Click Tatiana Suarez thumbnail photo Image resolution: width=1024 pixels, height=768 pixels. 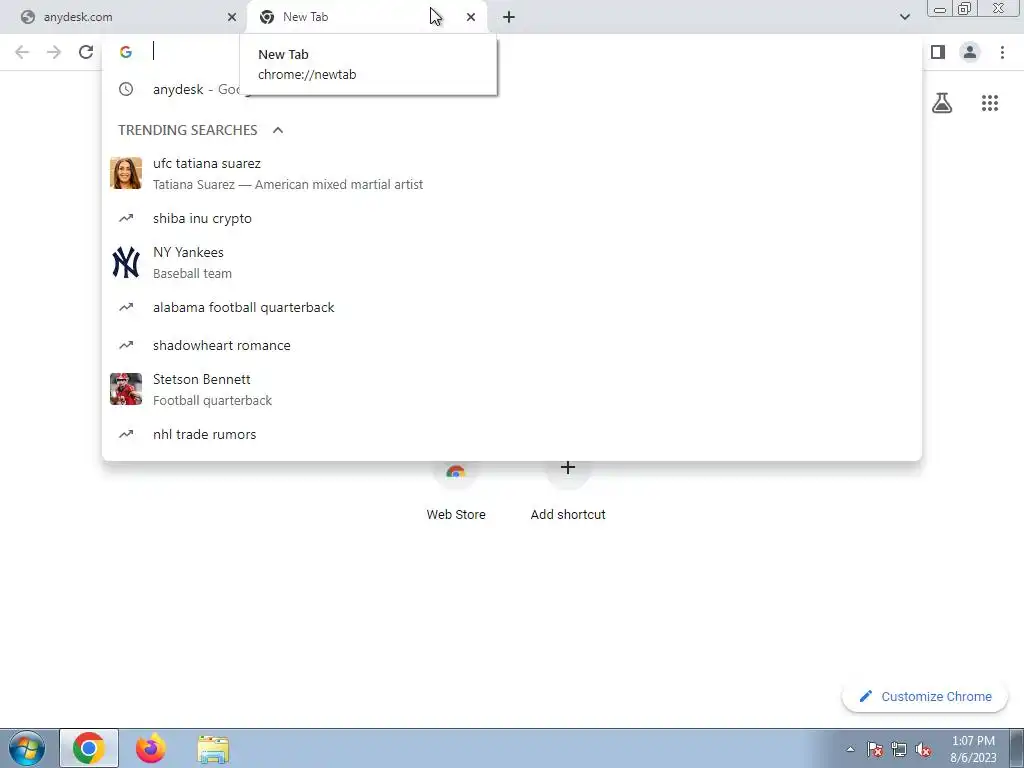pyautogui.click(x=126, y=173)
